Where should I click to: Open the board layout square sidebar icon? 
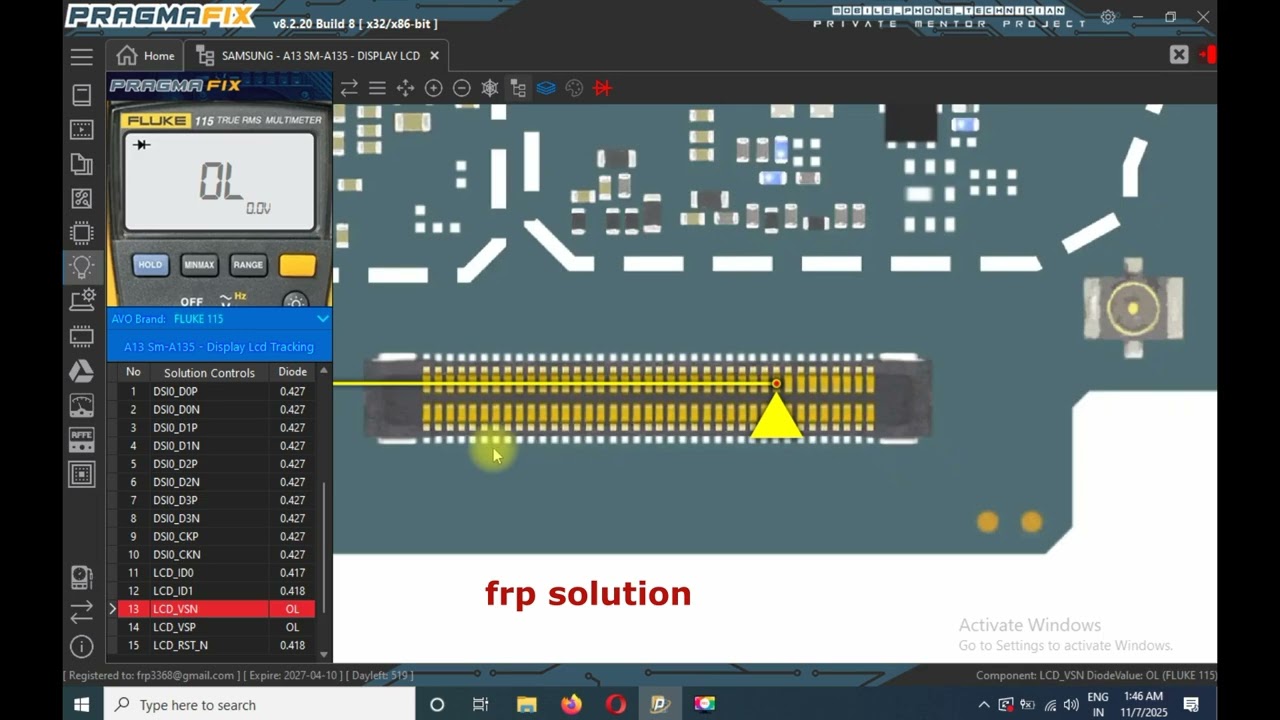point(82,474)
